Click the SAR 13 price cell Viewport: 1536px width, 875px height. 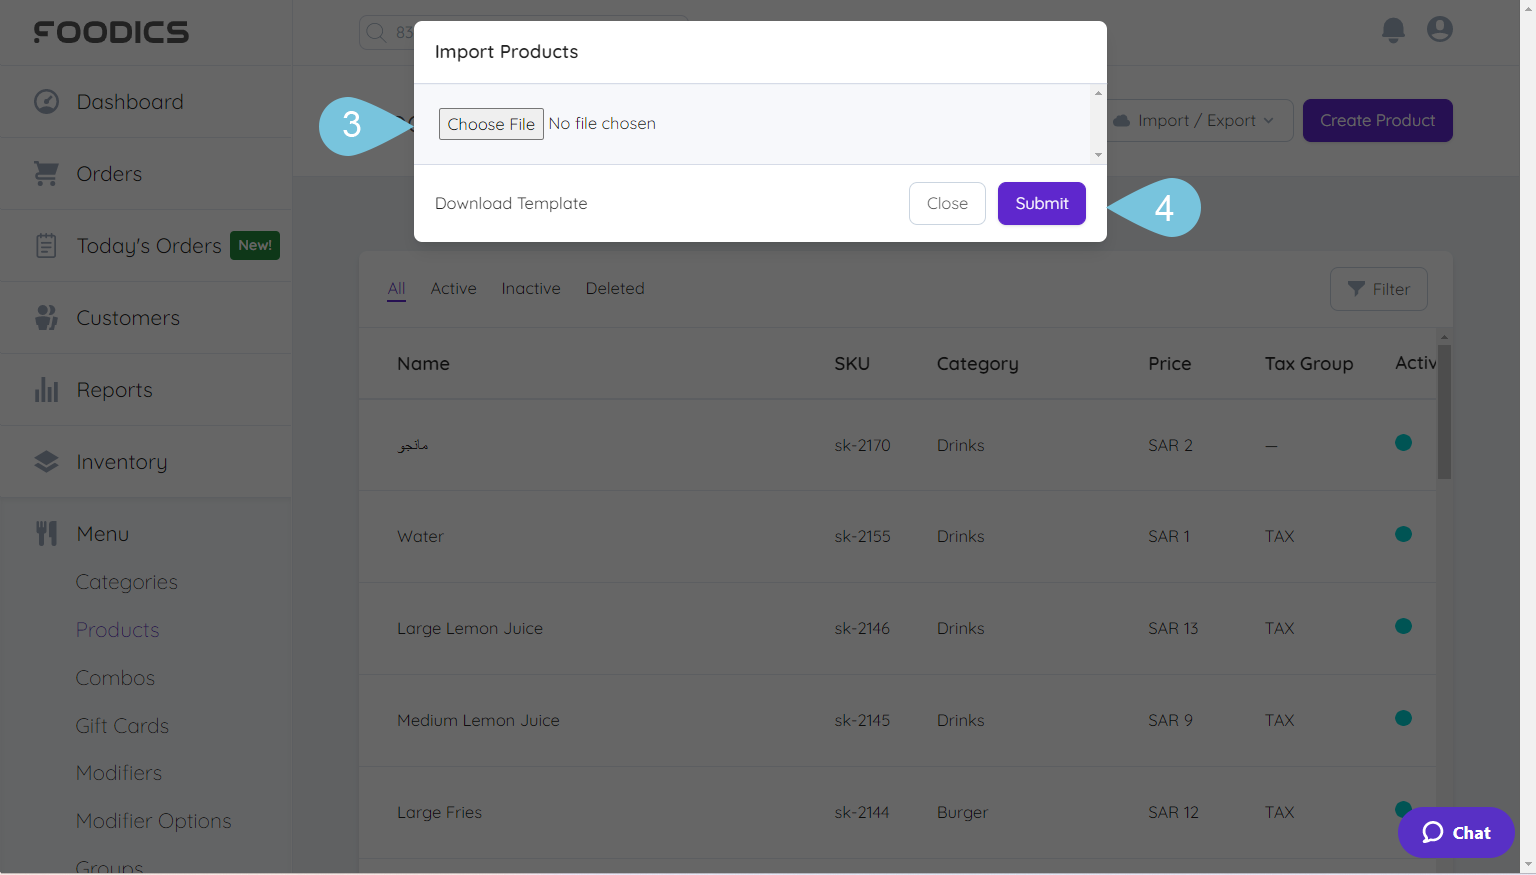tap(1173, 629)
